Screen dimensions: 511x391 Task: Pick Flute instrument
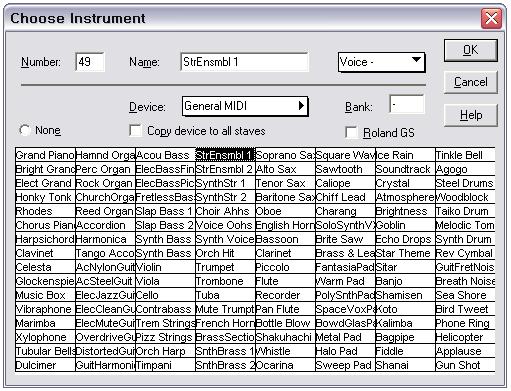tap(285, 281)
